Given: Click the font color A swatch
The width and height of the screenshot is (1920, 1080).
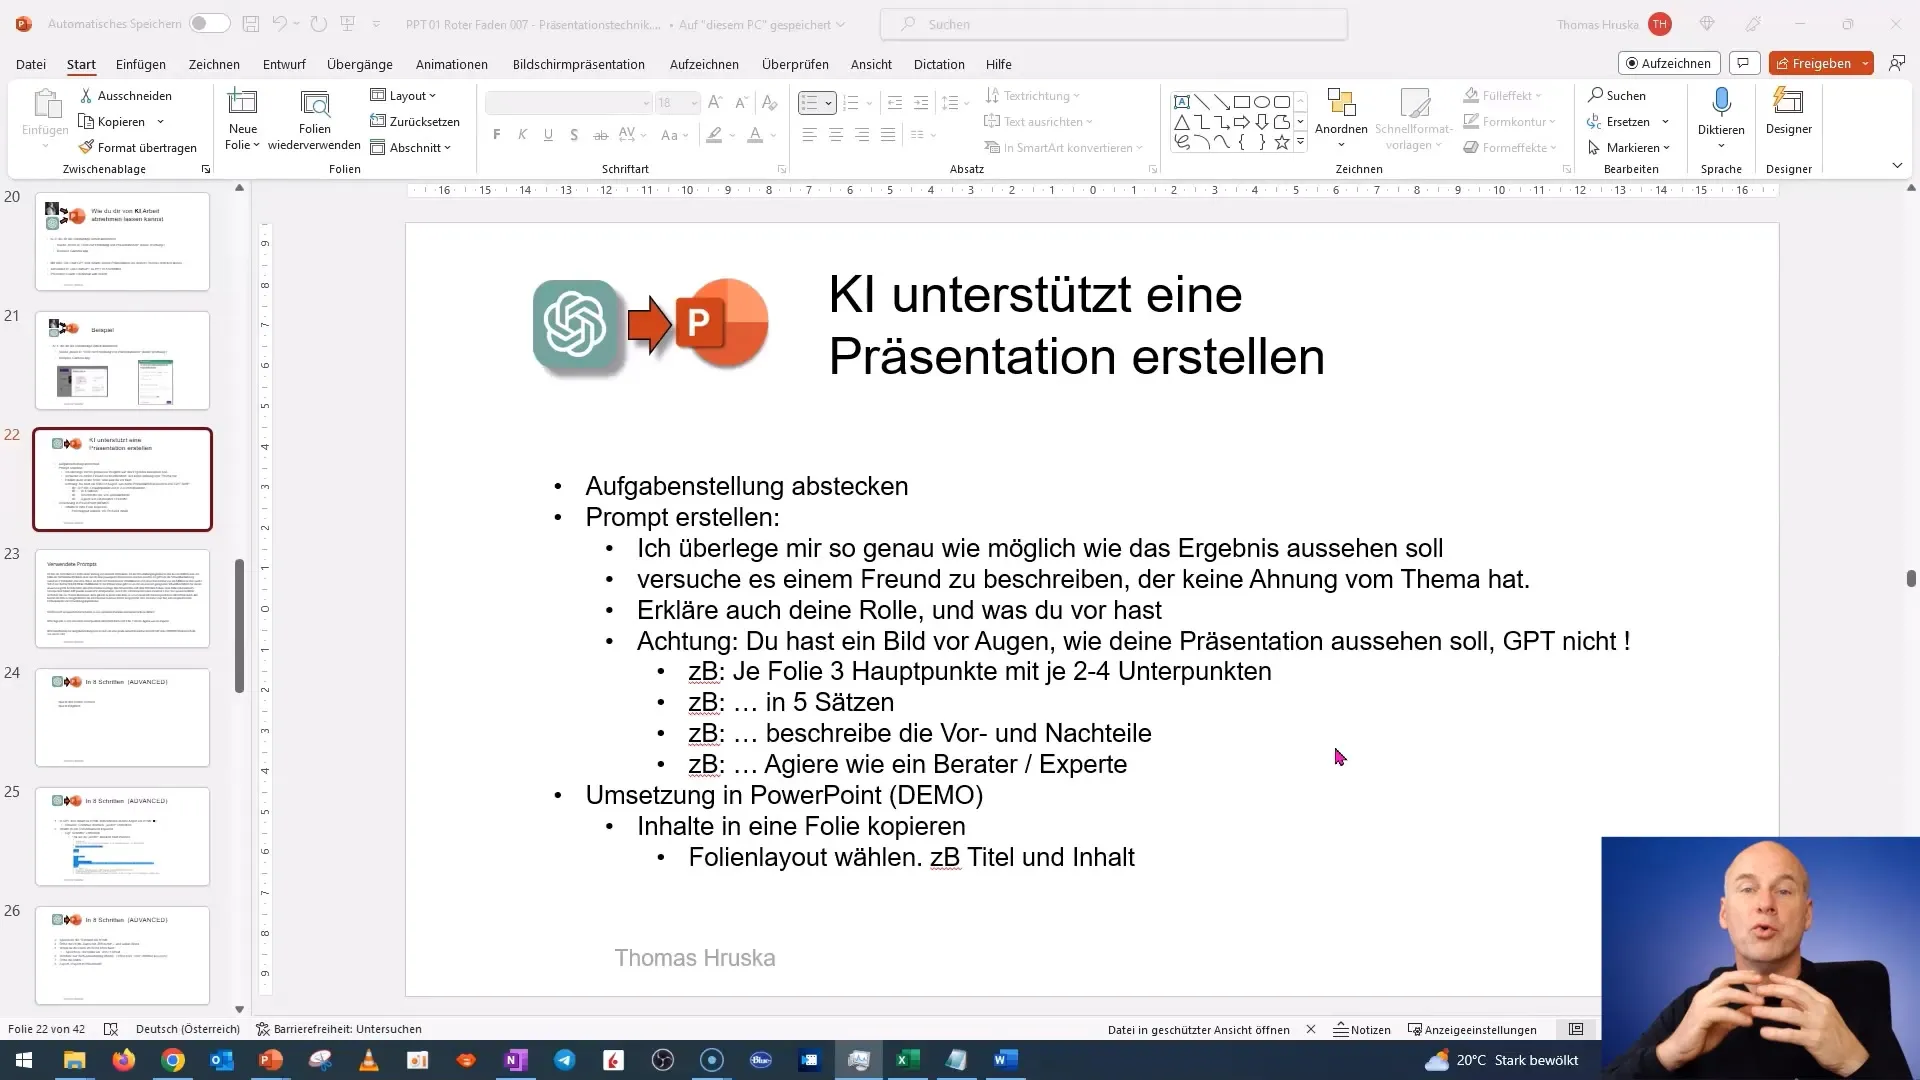Looking at the screenshot, I should click(755, 135).
